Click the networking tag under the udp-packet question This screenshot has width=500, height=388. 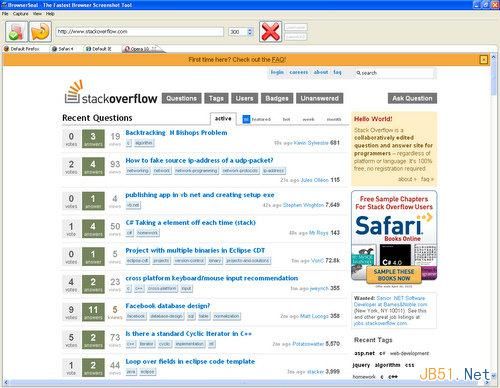point(138,171)
